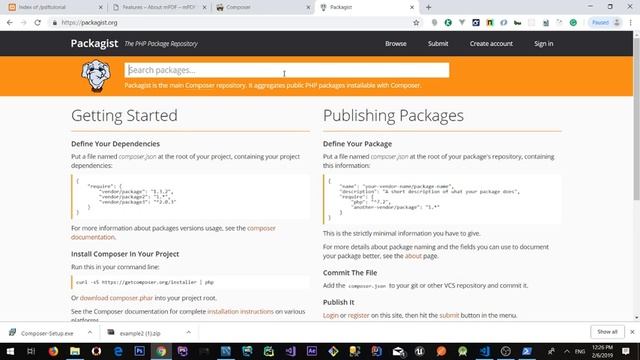
Task: Open File Explorer from the taskbar
Action: [x=75, y=351]
